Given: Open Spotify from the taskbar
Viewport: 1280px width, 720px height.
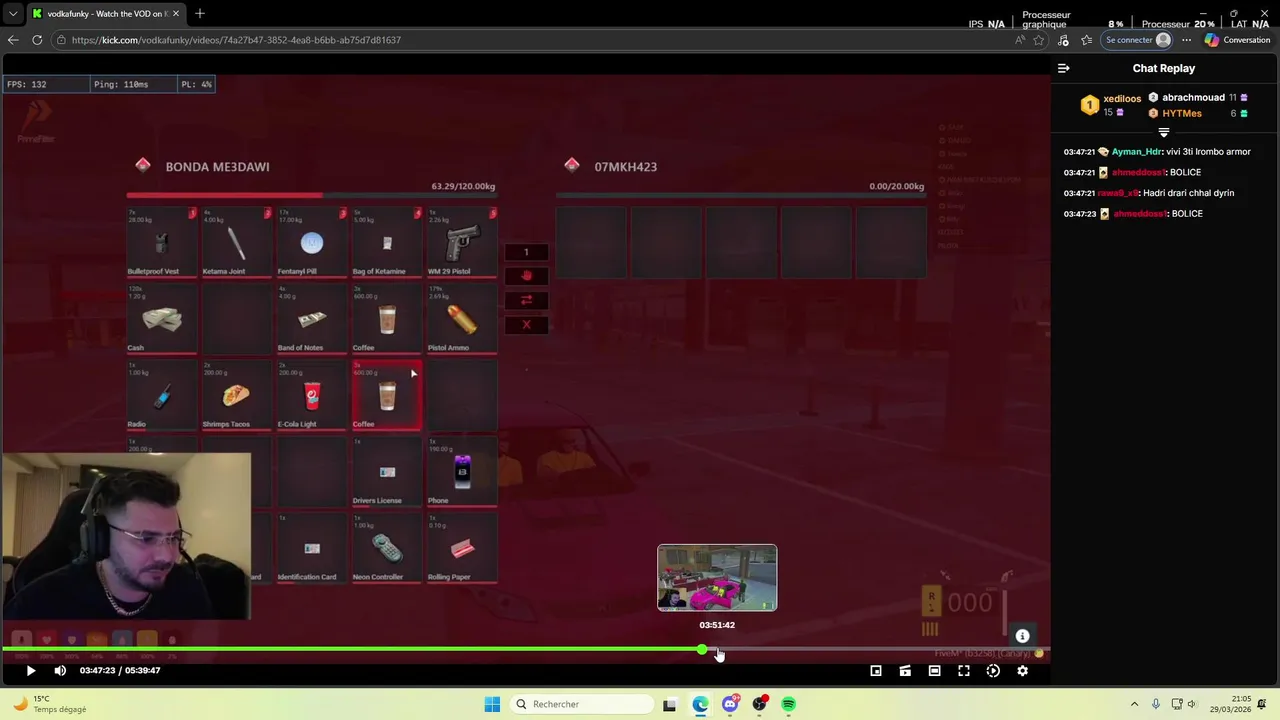Looking at the screenshot, I should tap(789, 704).
